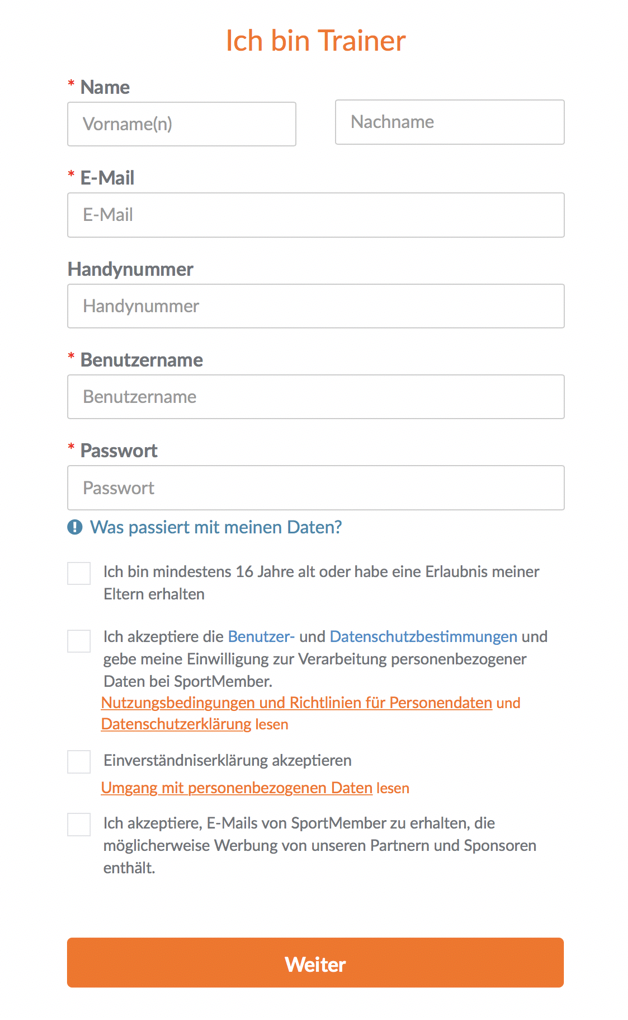Click into the E-Mail field

tap(316, 215)
